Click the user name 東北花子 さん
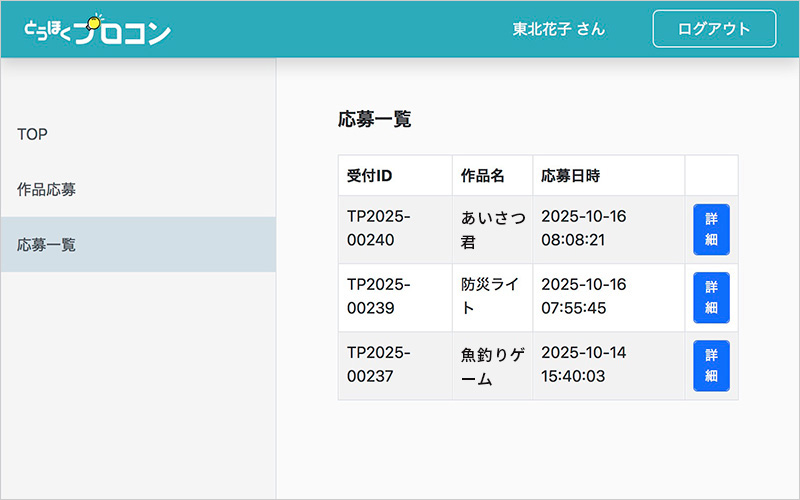The width and height of the screenshot is (800, 500). click(x=558, y=29)
